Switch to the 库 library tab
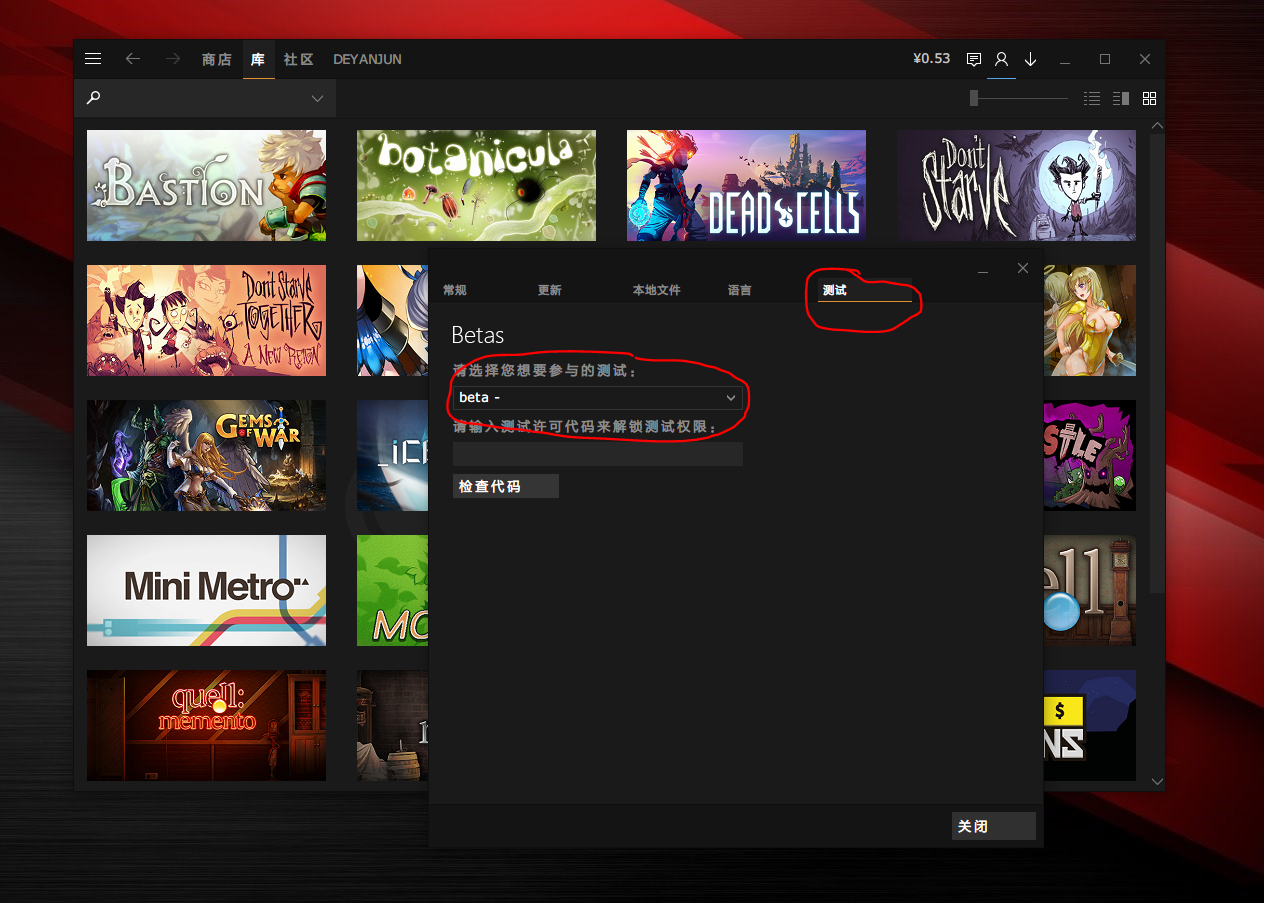 (x=258, y=59)
